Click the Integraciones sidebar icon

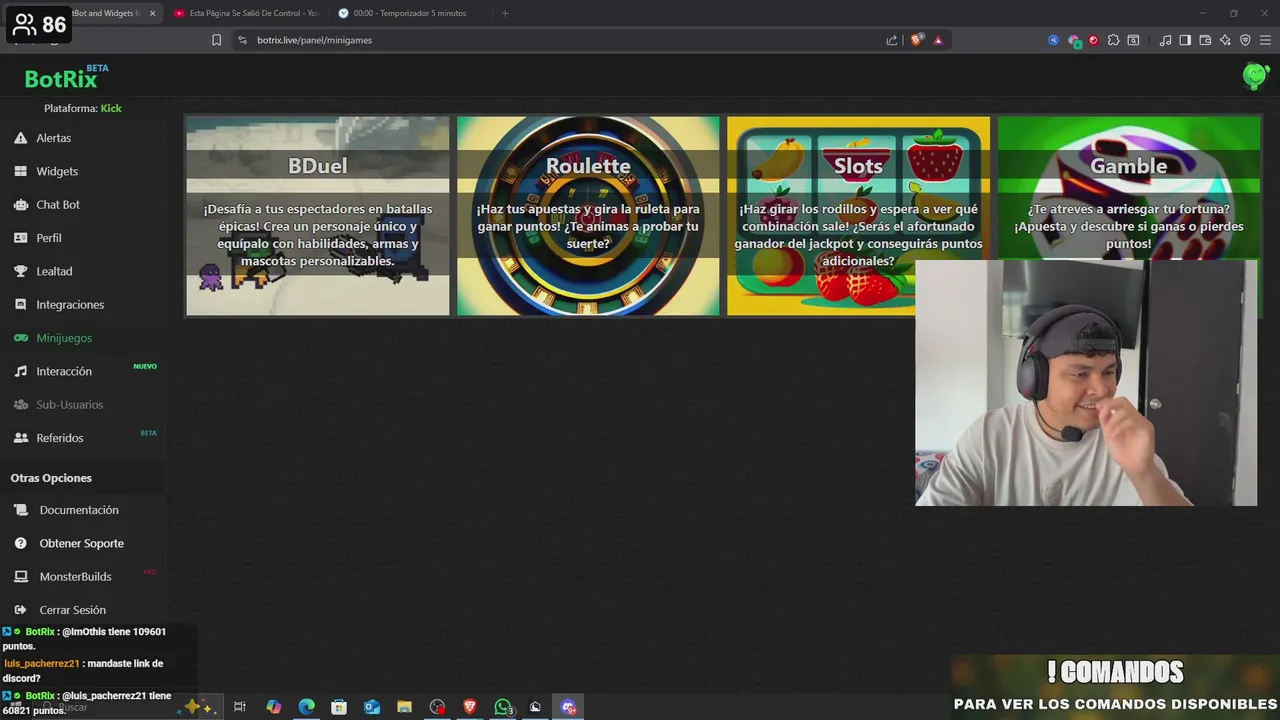pos(20,304)
